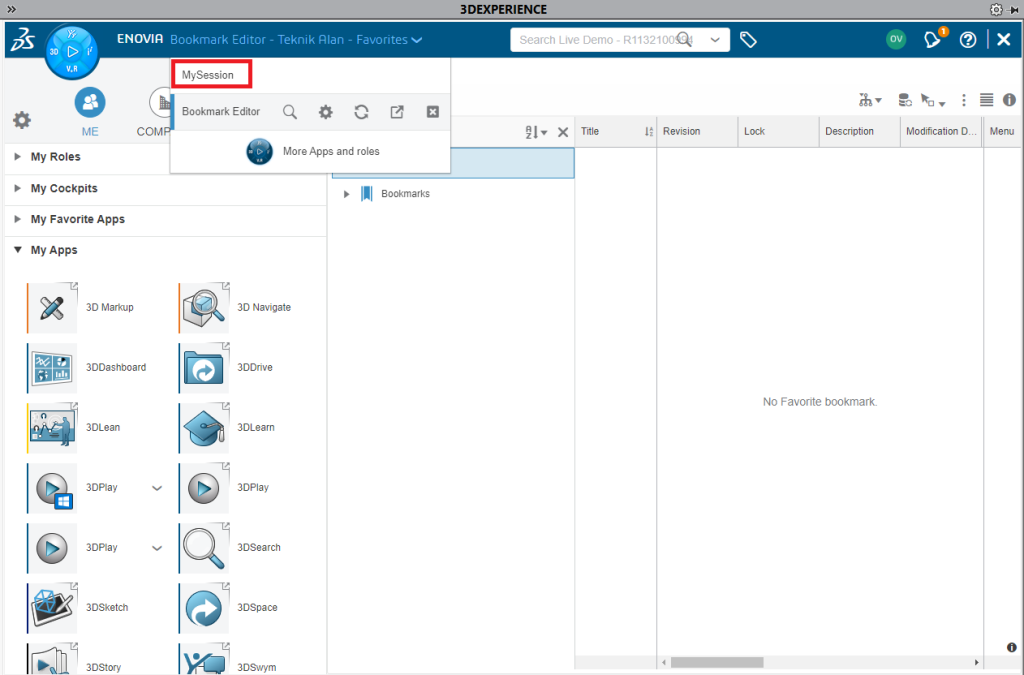The width and height of the screenshot is (1024, 675).
Task: Open the search box dropdown arrow
Action: tap(715, 40)
